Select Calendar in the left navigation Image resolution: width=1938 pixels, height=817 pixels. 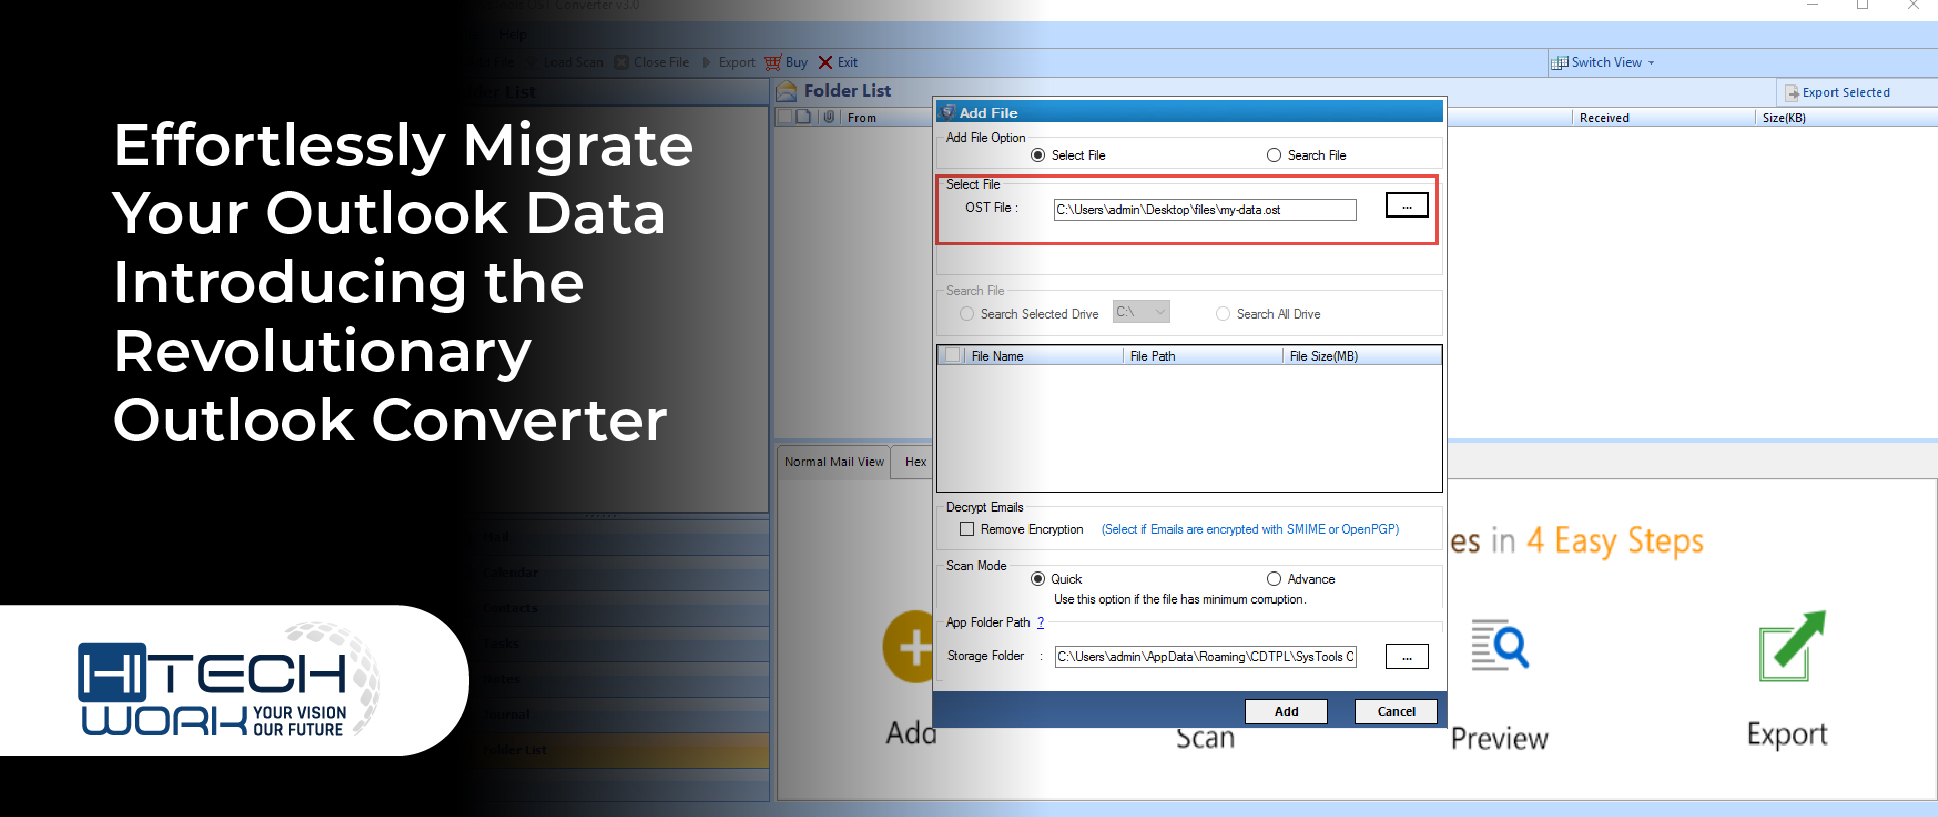510,572
